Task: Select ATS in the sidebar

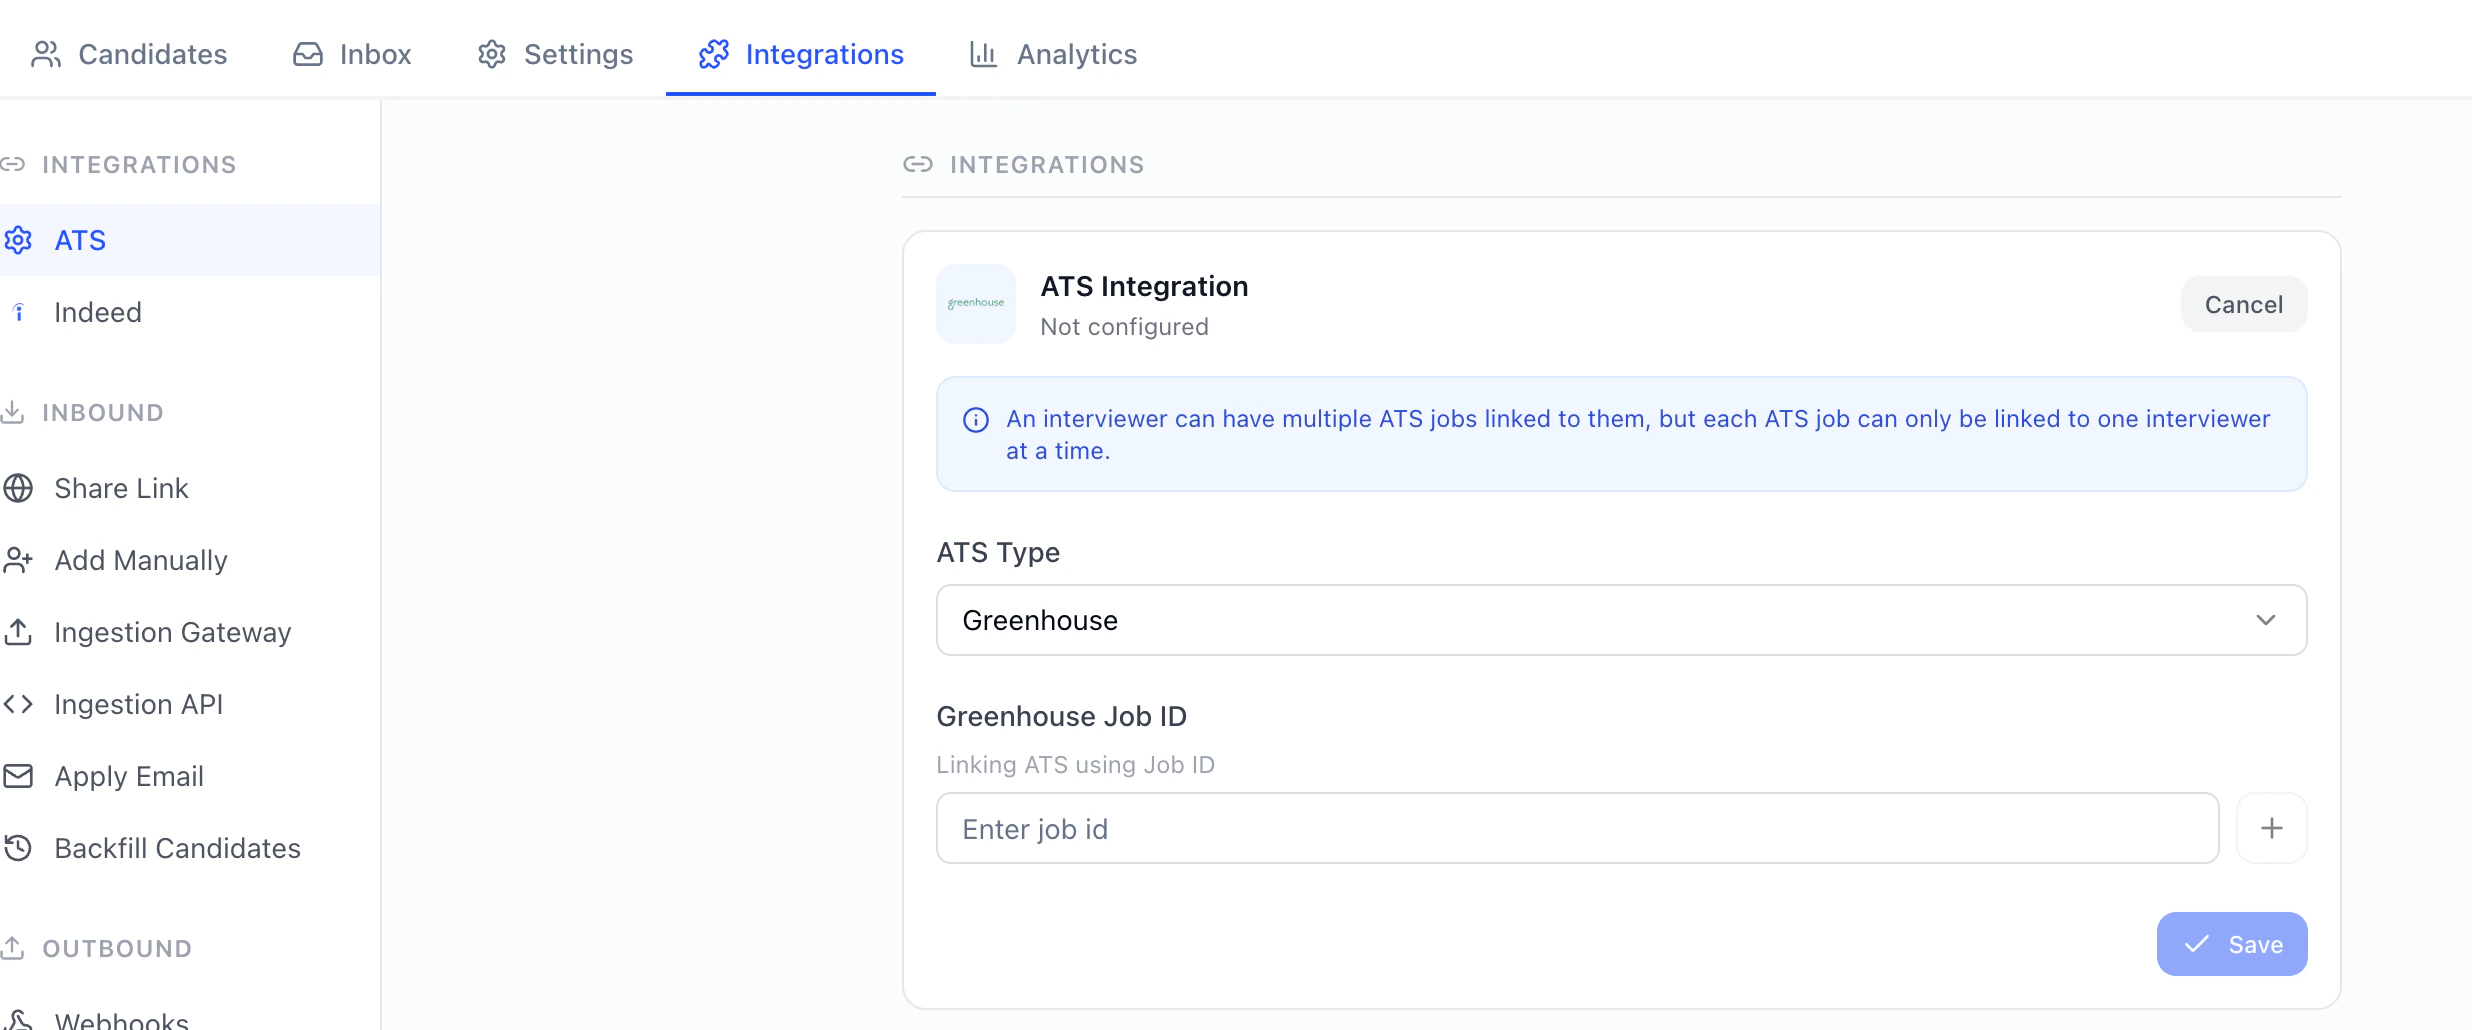Action: [190, 240]
